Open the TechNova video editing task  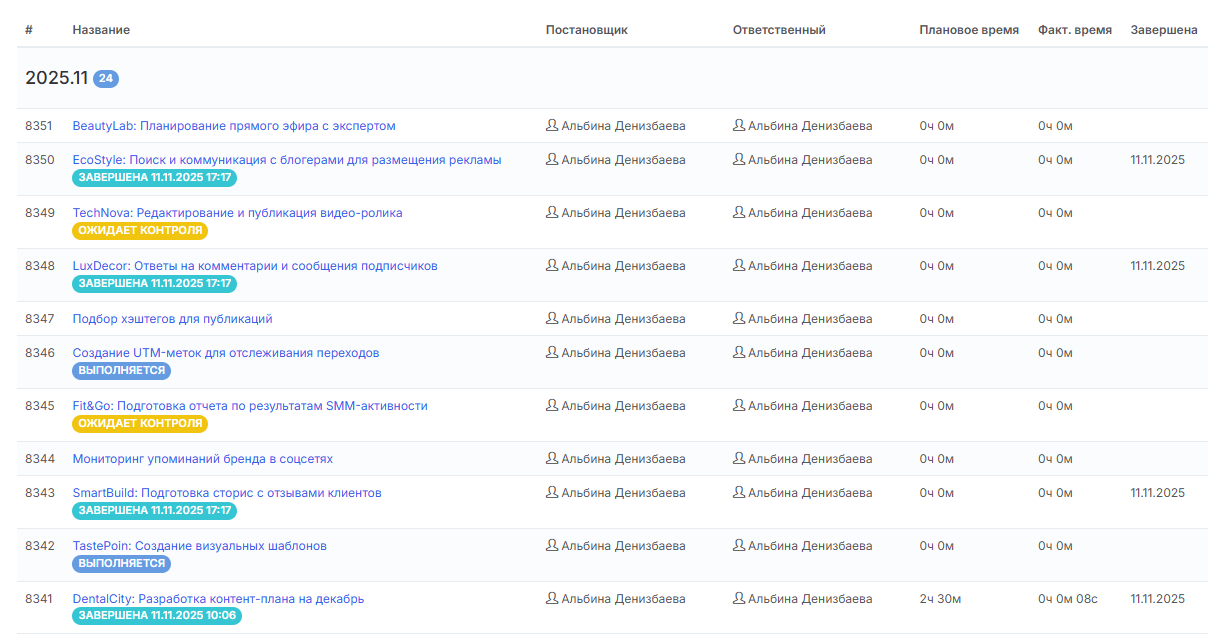(x=237, y=213)
